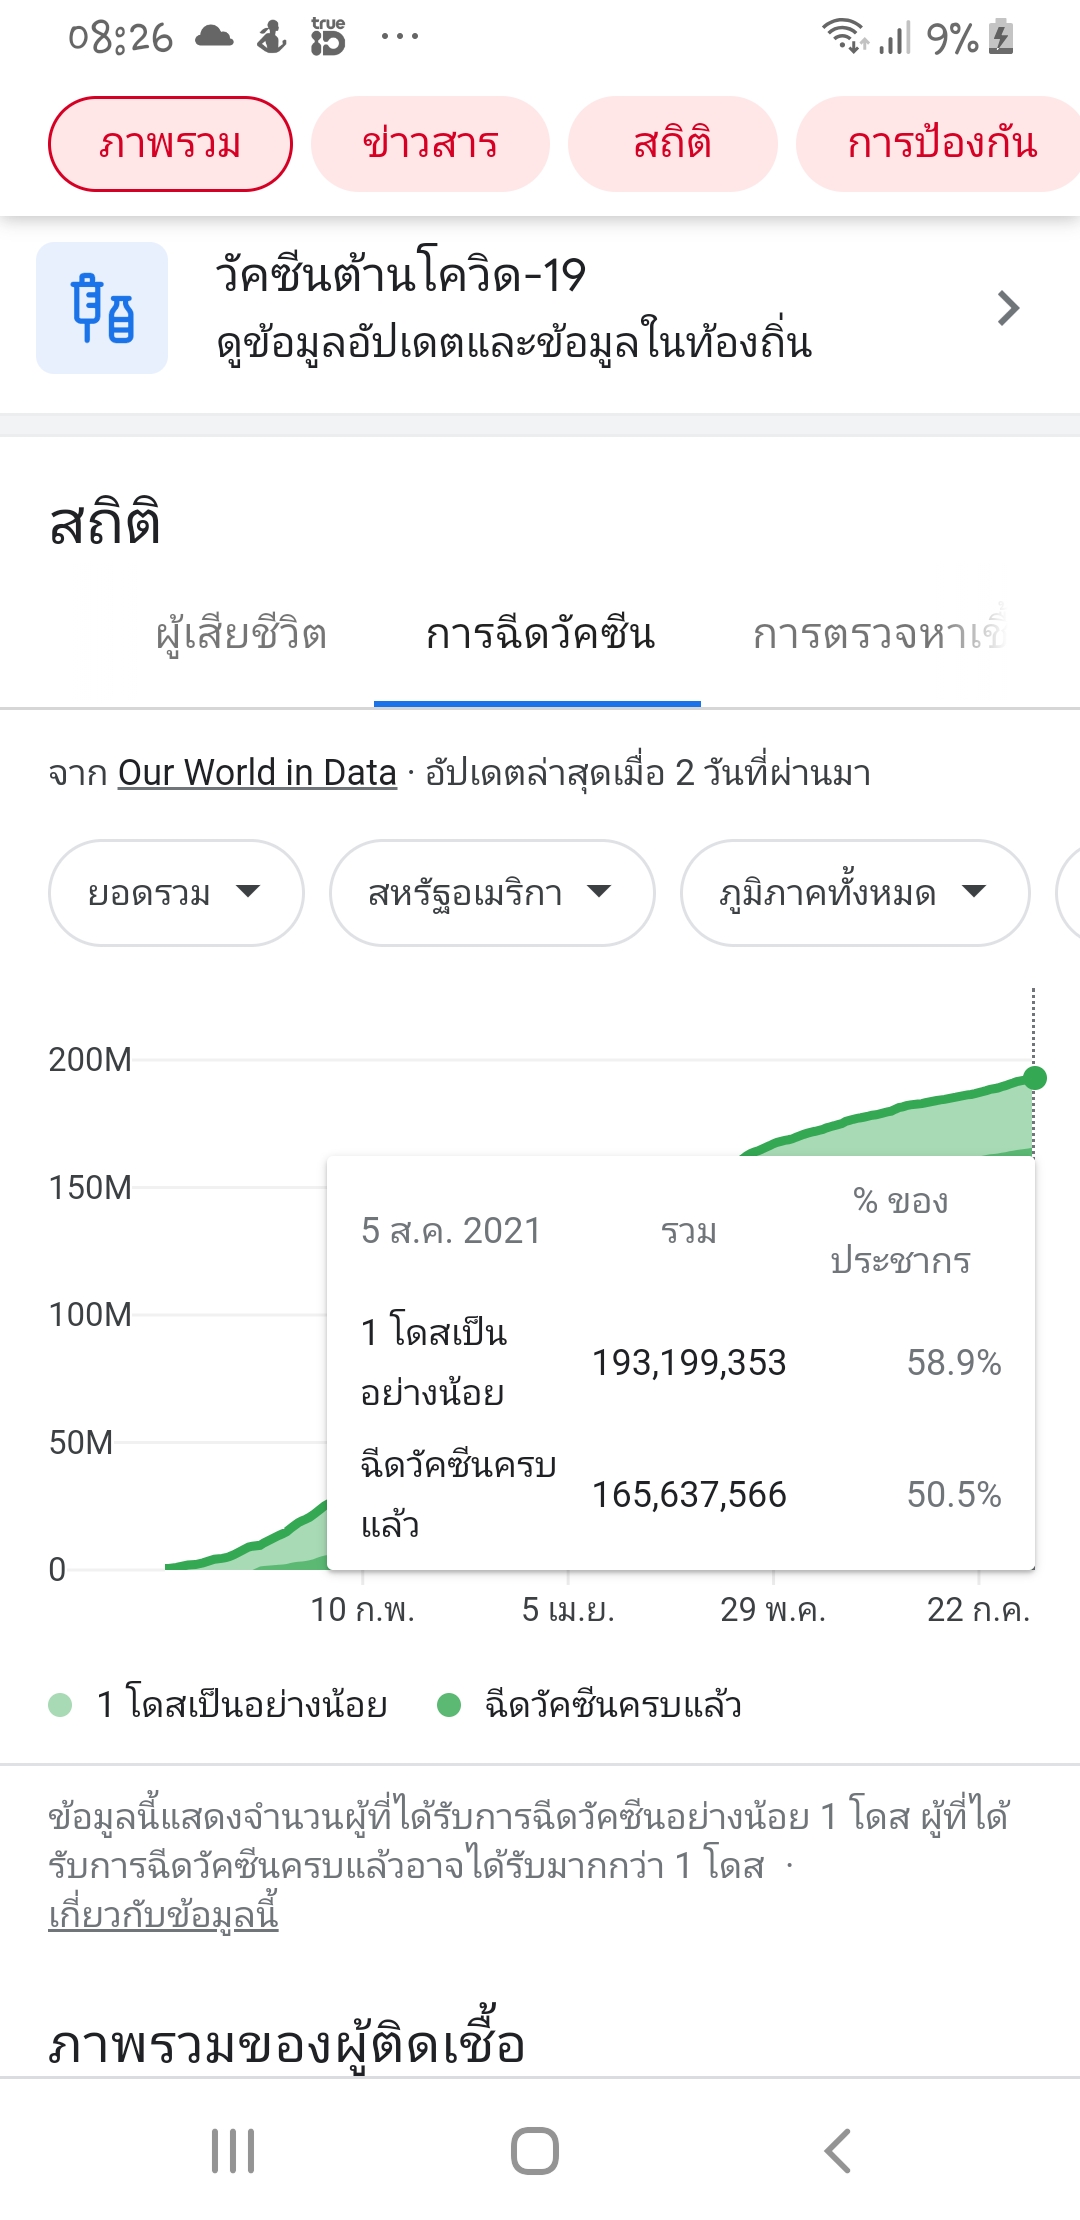Tap the cloud icon in status bar

pyautogui.click(x=213, y=38)
